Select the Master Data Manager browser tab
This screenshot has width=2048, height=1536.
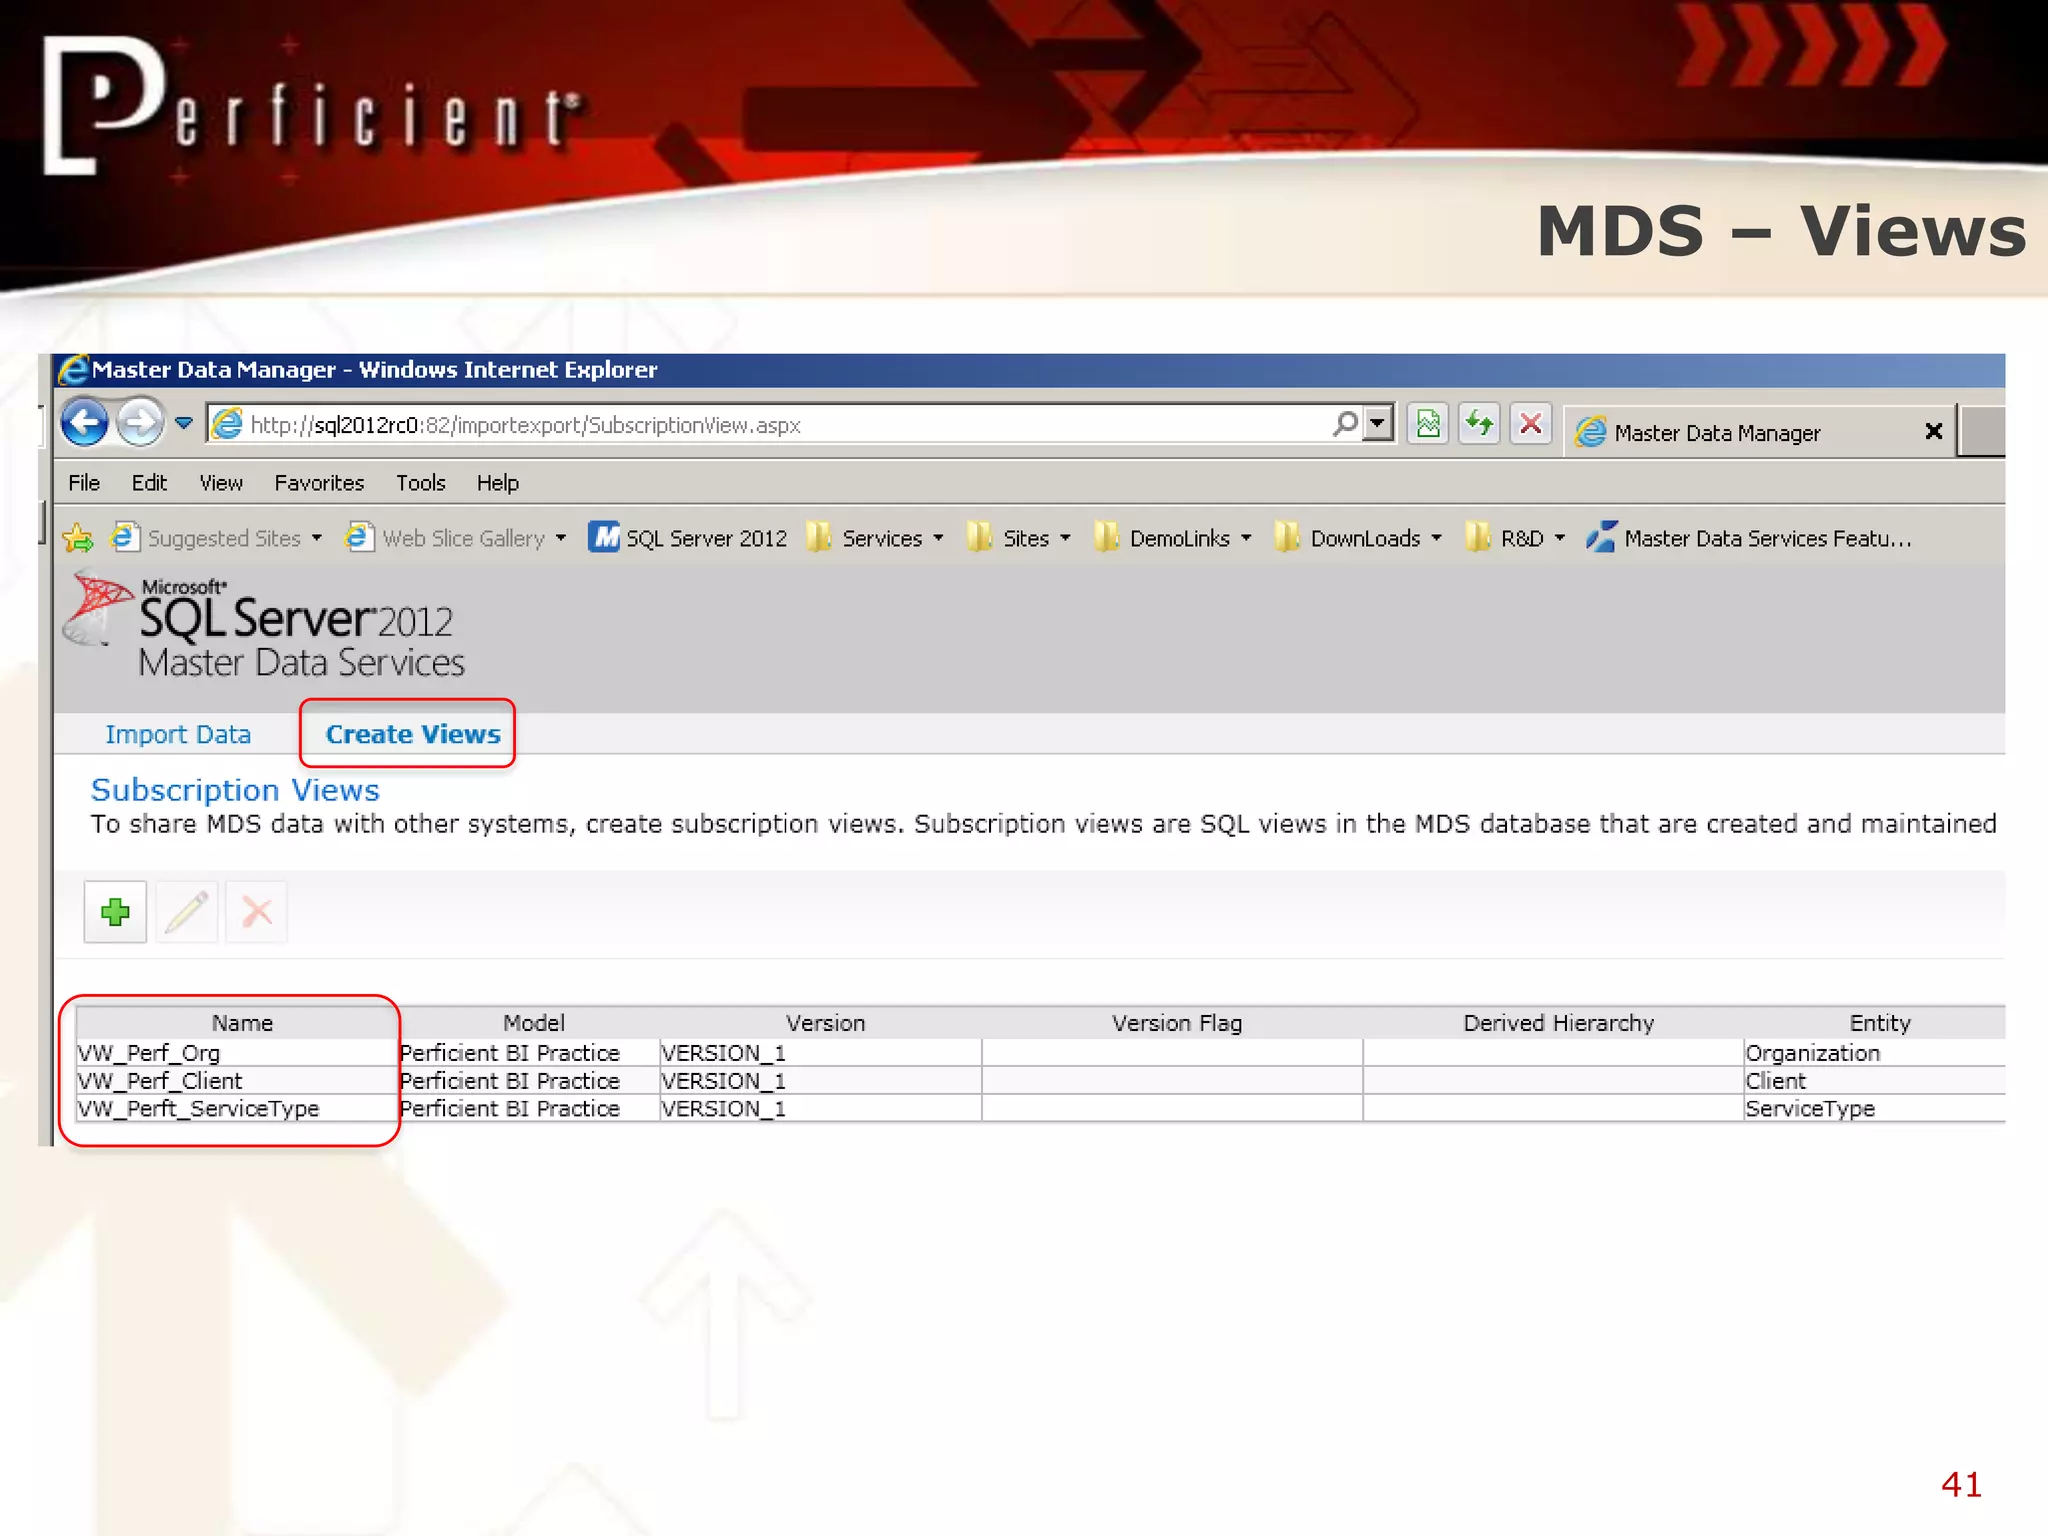point(1759,432)
